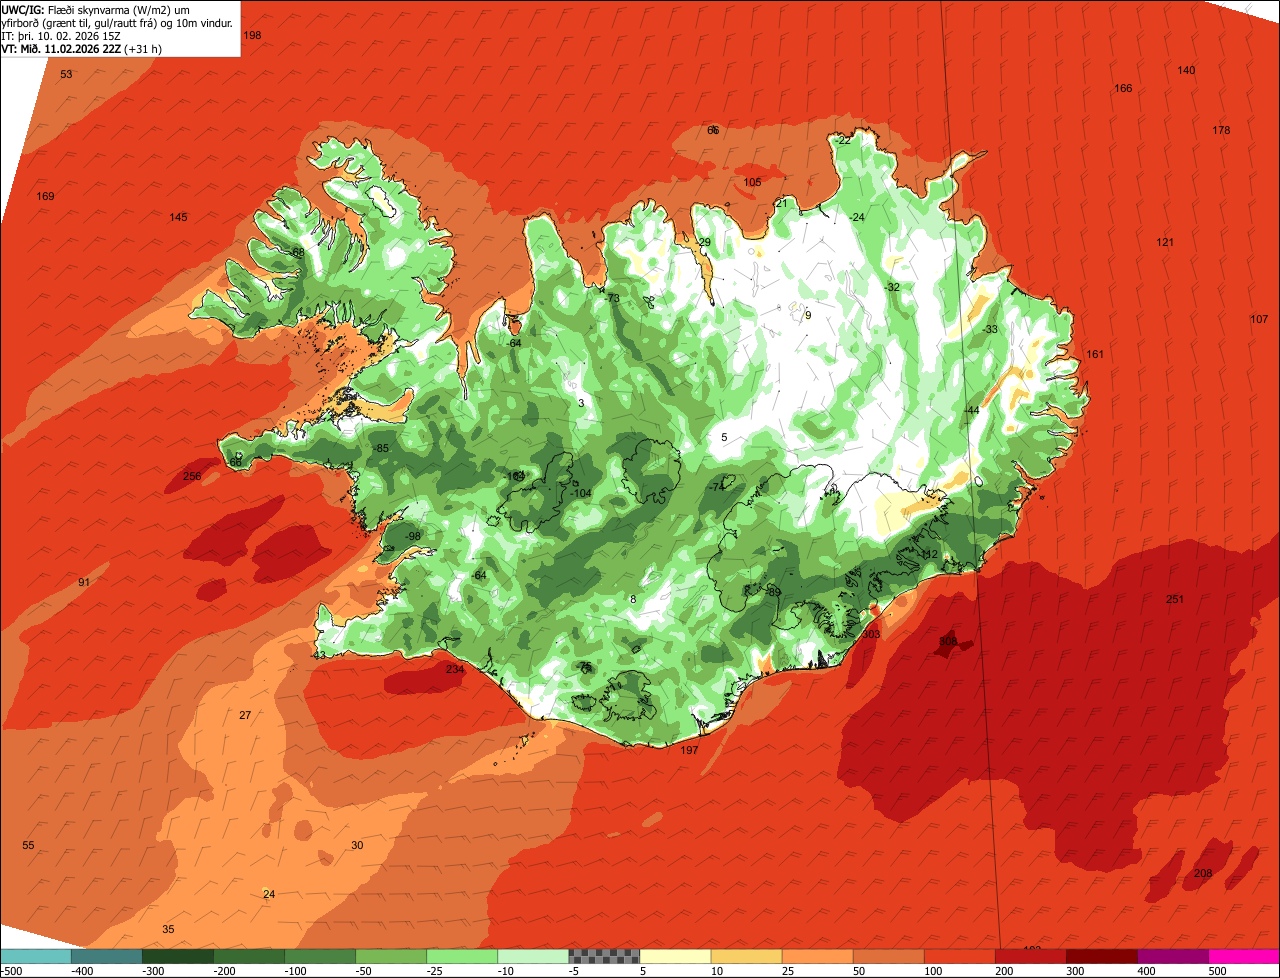This screenshot has width=1280, height=978.
Task: Click the map value 161
Action: point(1095,354)
